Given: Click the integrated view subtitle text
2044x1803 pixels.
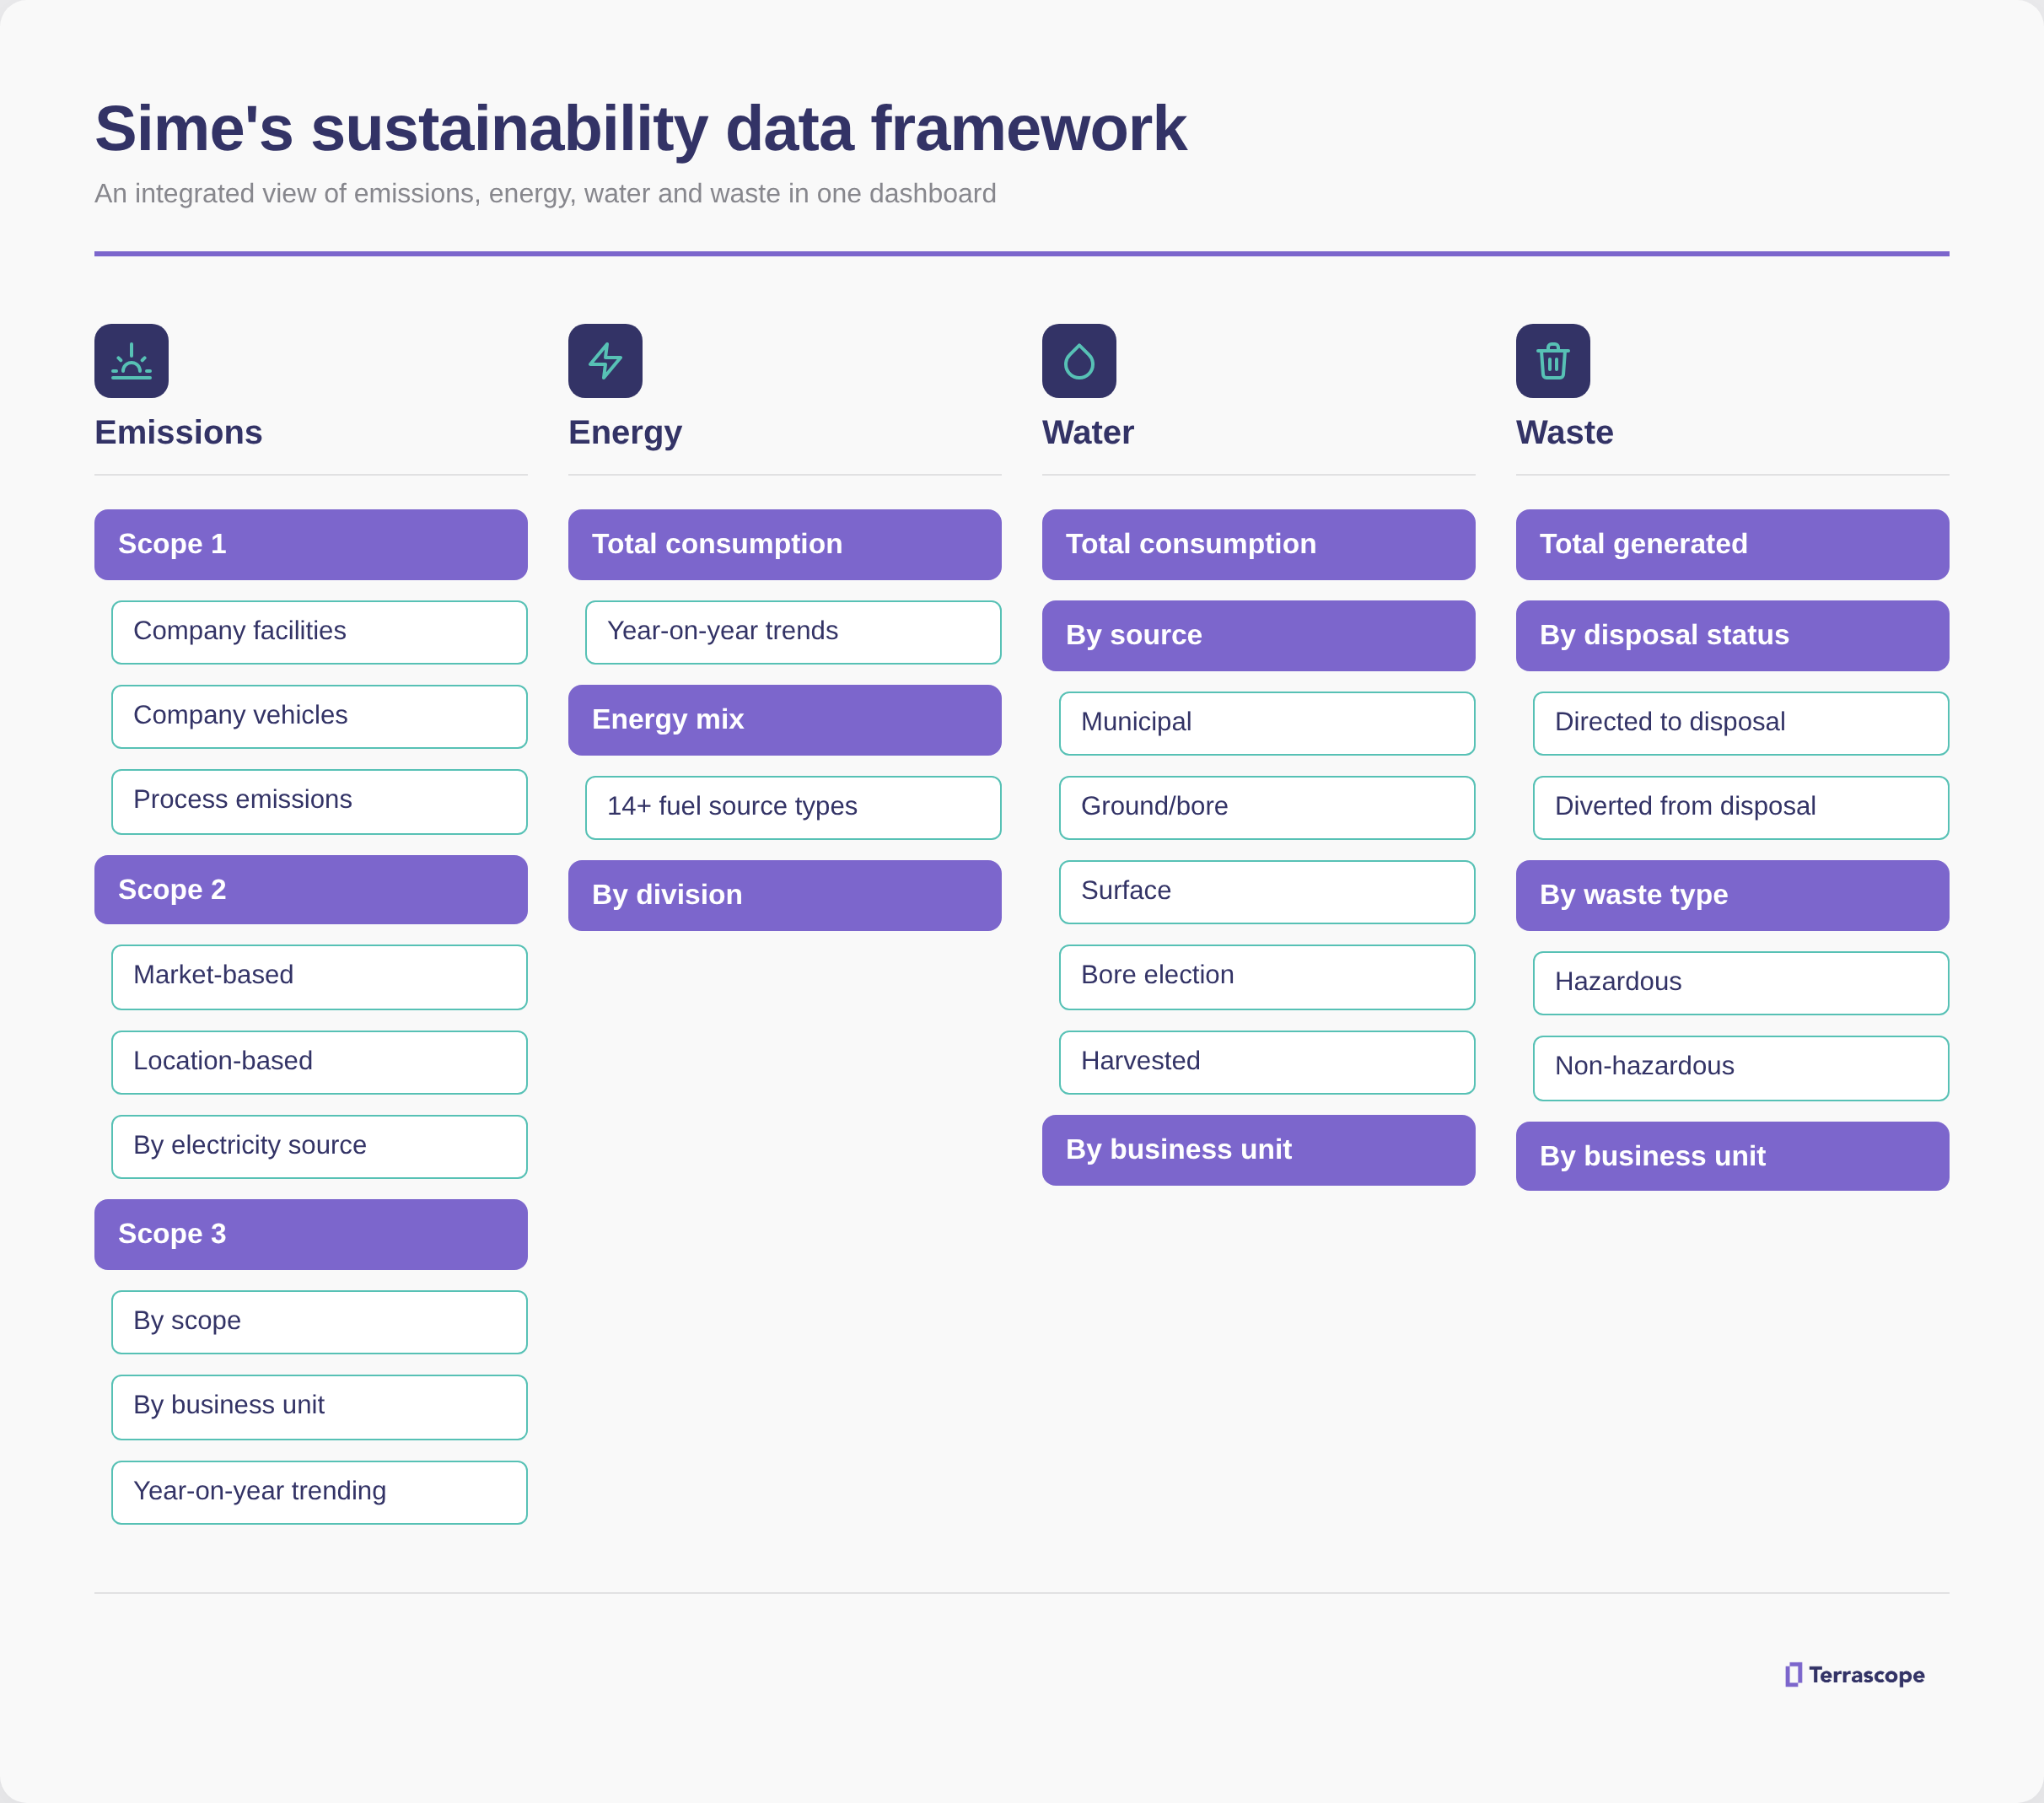Looking at the screenshot, I should tap(545, 194).
